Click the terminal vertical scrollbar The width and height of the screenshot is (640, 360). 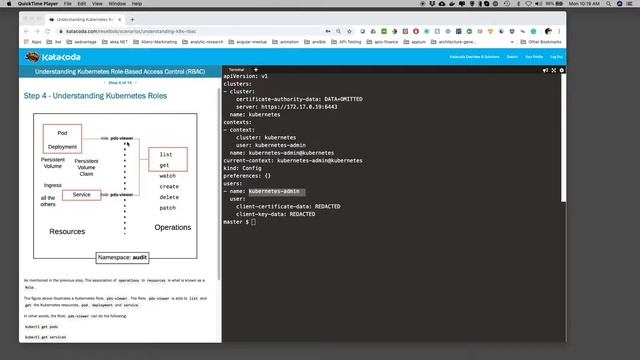click(564, 138)
